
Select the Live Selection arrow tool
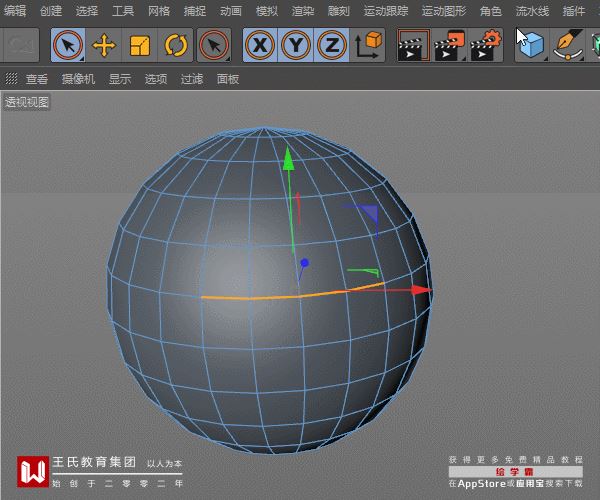[x=68, y=45]
